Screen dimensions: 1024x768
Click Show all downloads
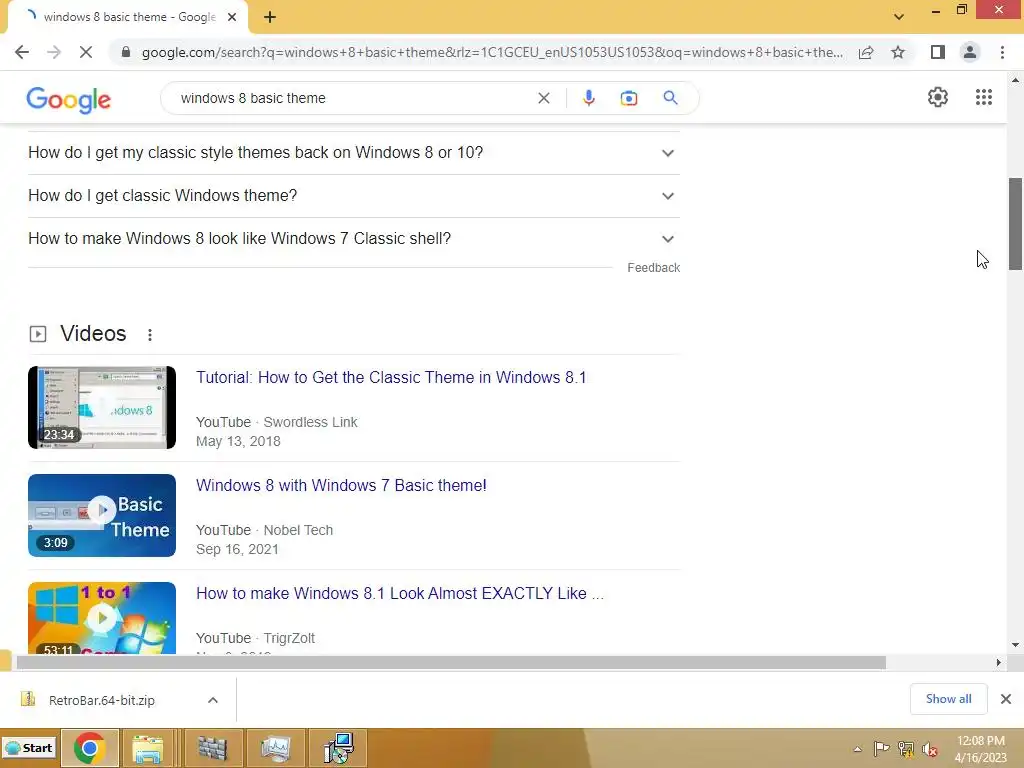click(948, 699)
